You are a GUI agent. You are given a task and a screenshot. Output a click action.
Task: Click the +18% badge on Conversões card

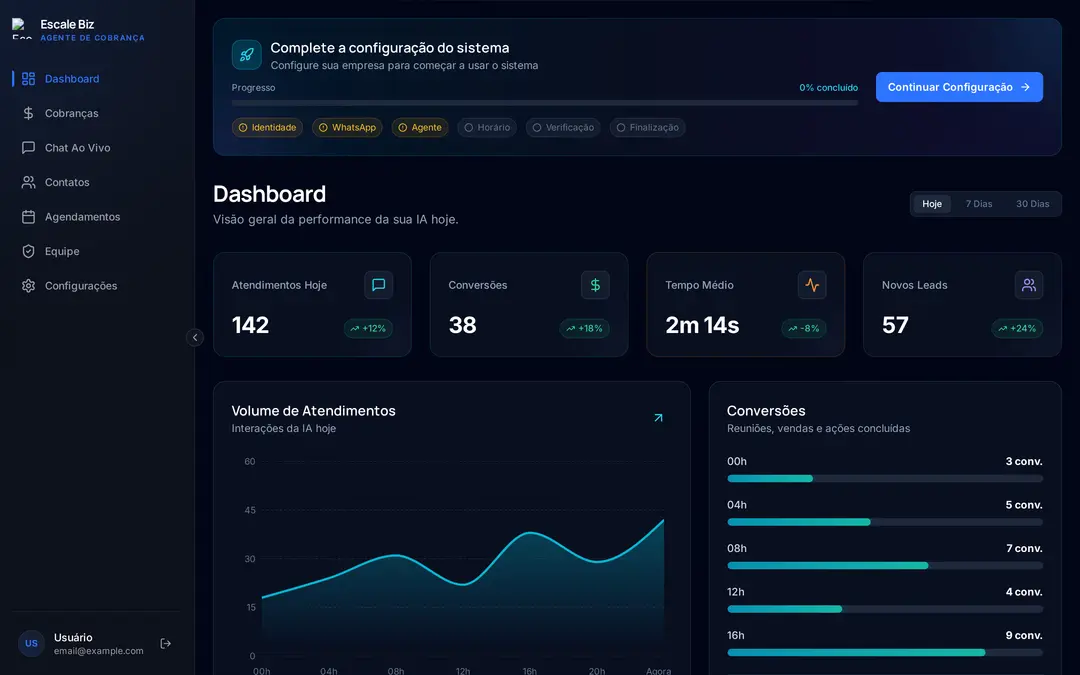(584, 329)
